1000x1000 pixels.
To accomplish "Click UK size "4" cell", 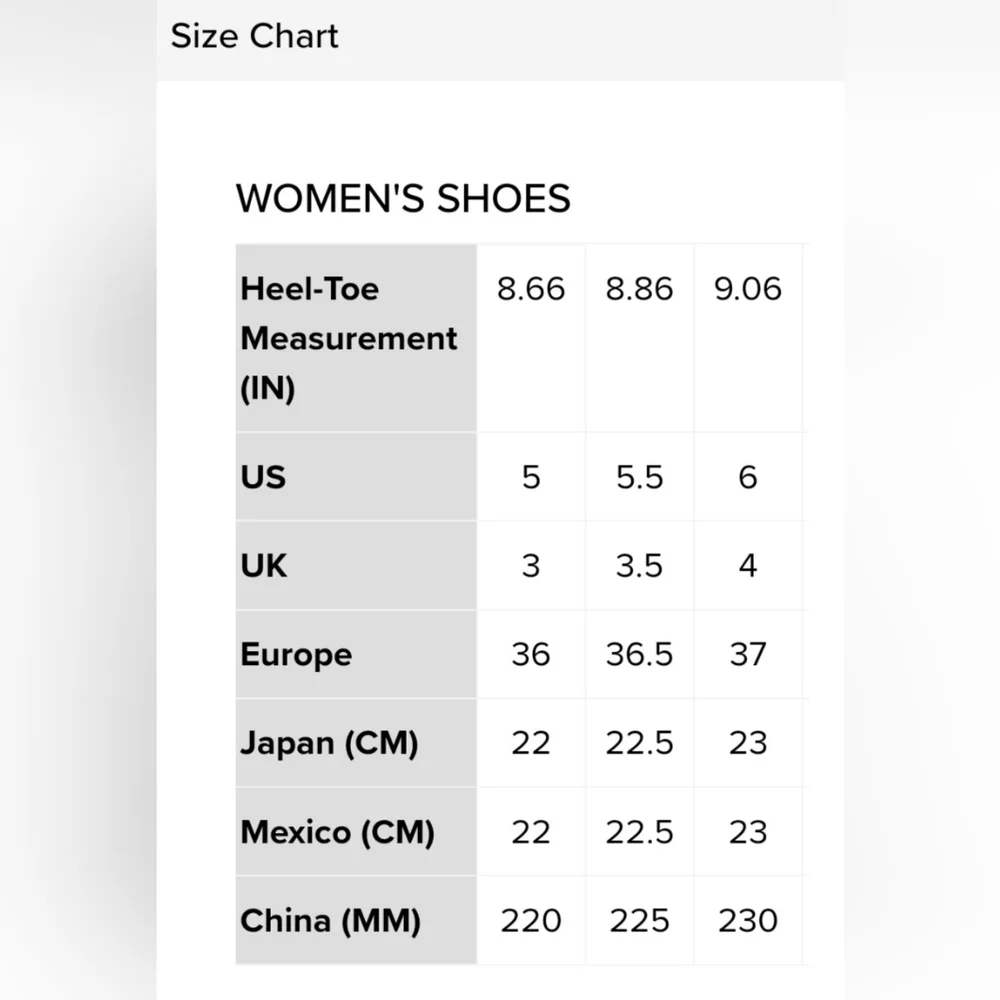I will (747, 566).
